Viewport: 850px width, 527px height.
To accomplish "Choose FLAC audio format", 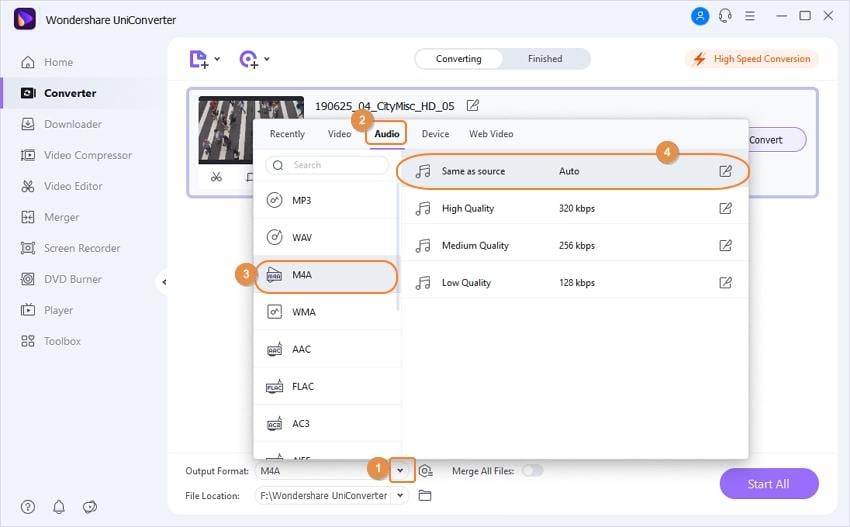I will [x=326, y=387].
